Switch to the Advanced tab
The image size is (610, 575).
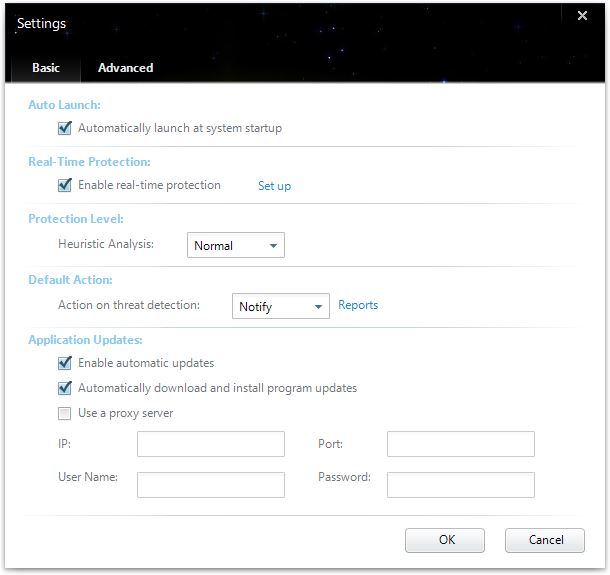[125, 68]
